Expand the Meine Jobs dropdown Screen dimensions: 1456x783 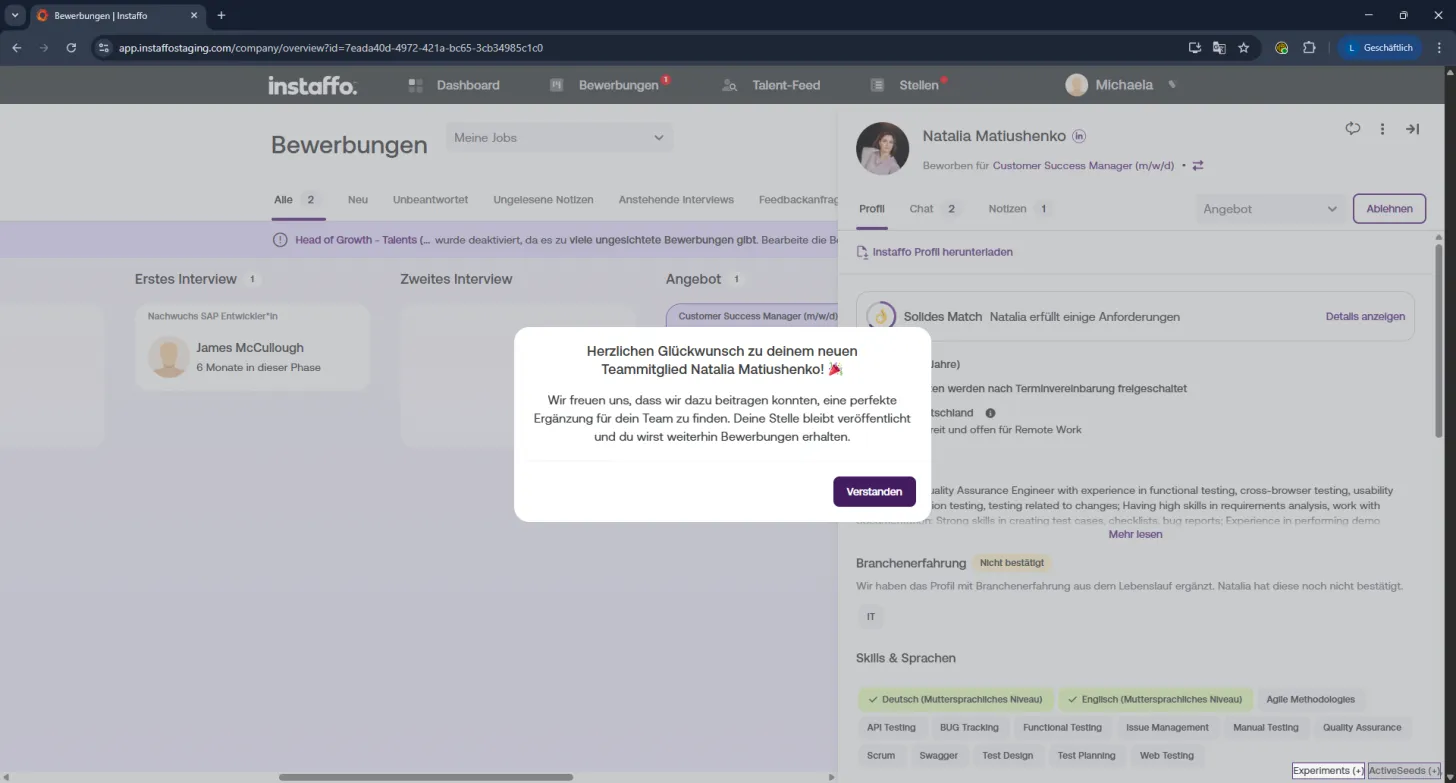click(x=559, y=138)
